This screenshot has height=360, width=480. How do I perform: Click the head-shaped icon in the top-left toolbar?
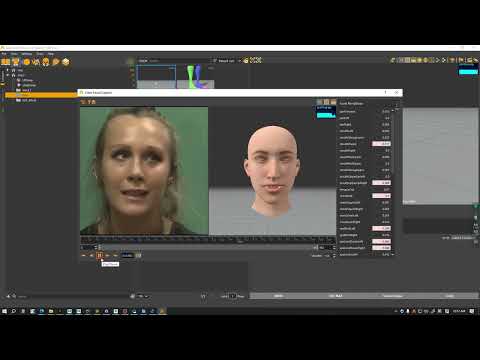point(46,62)
